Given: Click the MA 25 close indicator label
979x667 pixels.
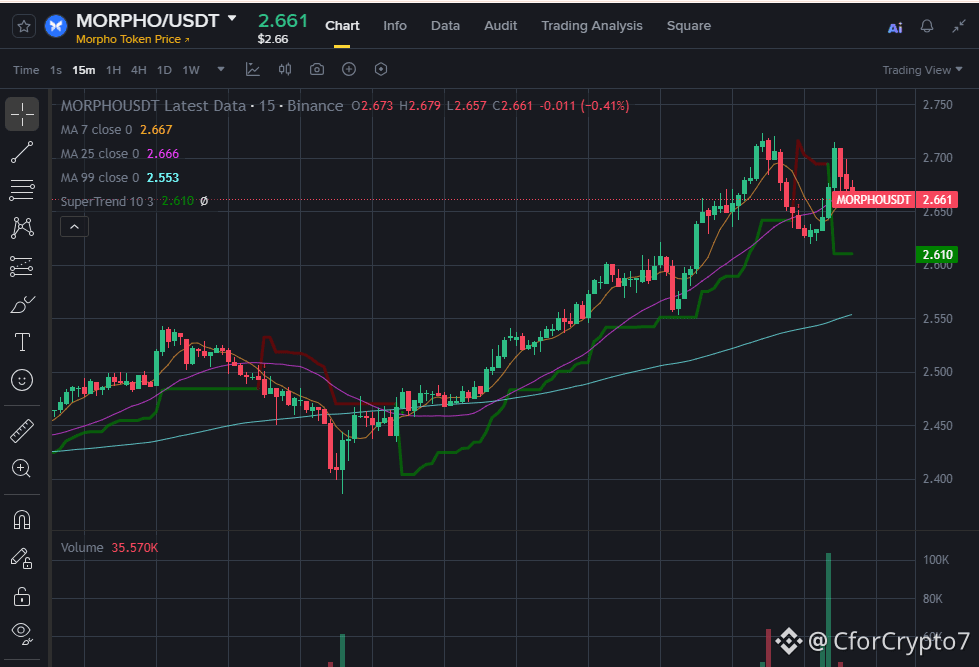Looking at the screenshot, I should tap(100, 154).
